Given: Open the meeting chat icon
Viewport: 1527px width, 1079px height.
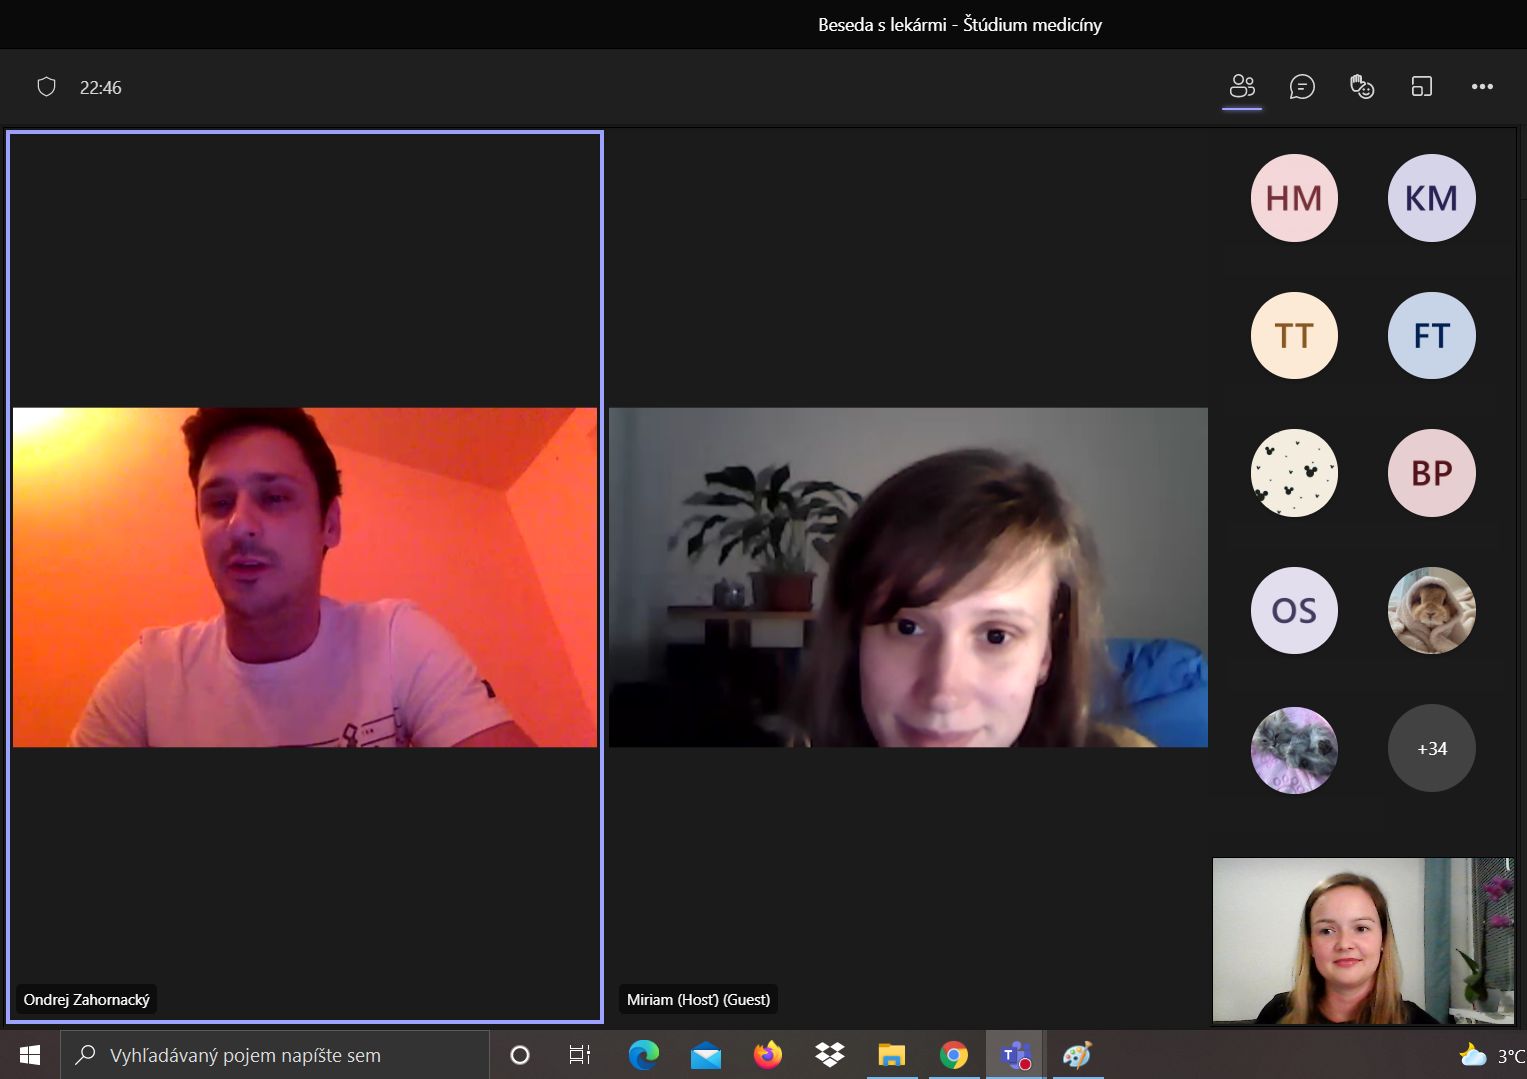Looking at the screenshot, I should [1302, 87].
